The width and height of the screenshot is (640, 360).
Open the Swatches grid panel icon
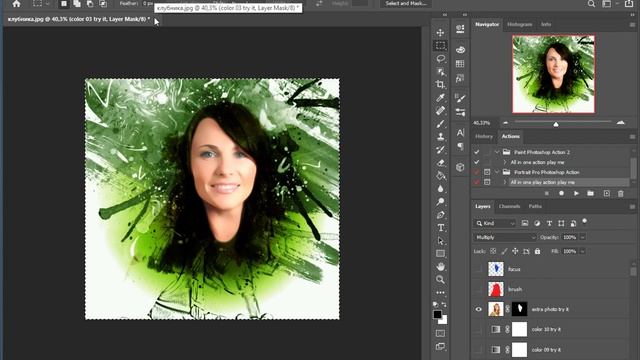[x=460, y=64]
